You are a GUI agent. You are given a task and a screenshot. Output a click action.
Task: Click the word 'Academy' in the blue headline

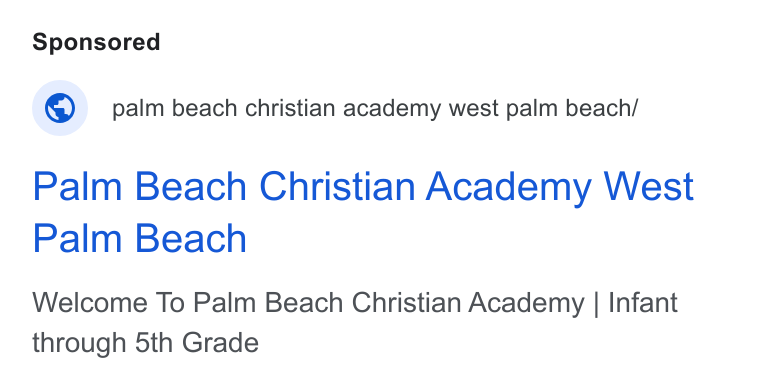[x=508, y=188]
